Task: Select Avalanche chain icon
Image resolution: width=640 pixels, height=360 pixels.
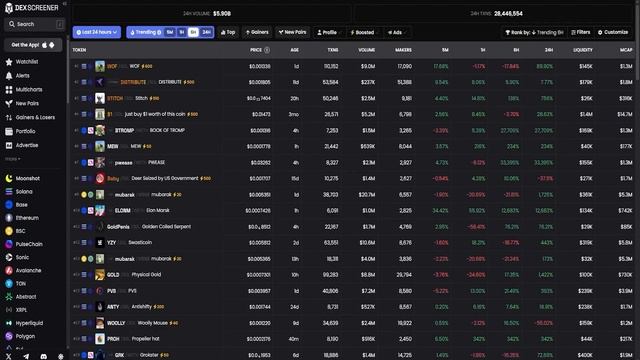Action: click(x=9, y=270)
